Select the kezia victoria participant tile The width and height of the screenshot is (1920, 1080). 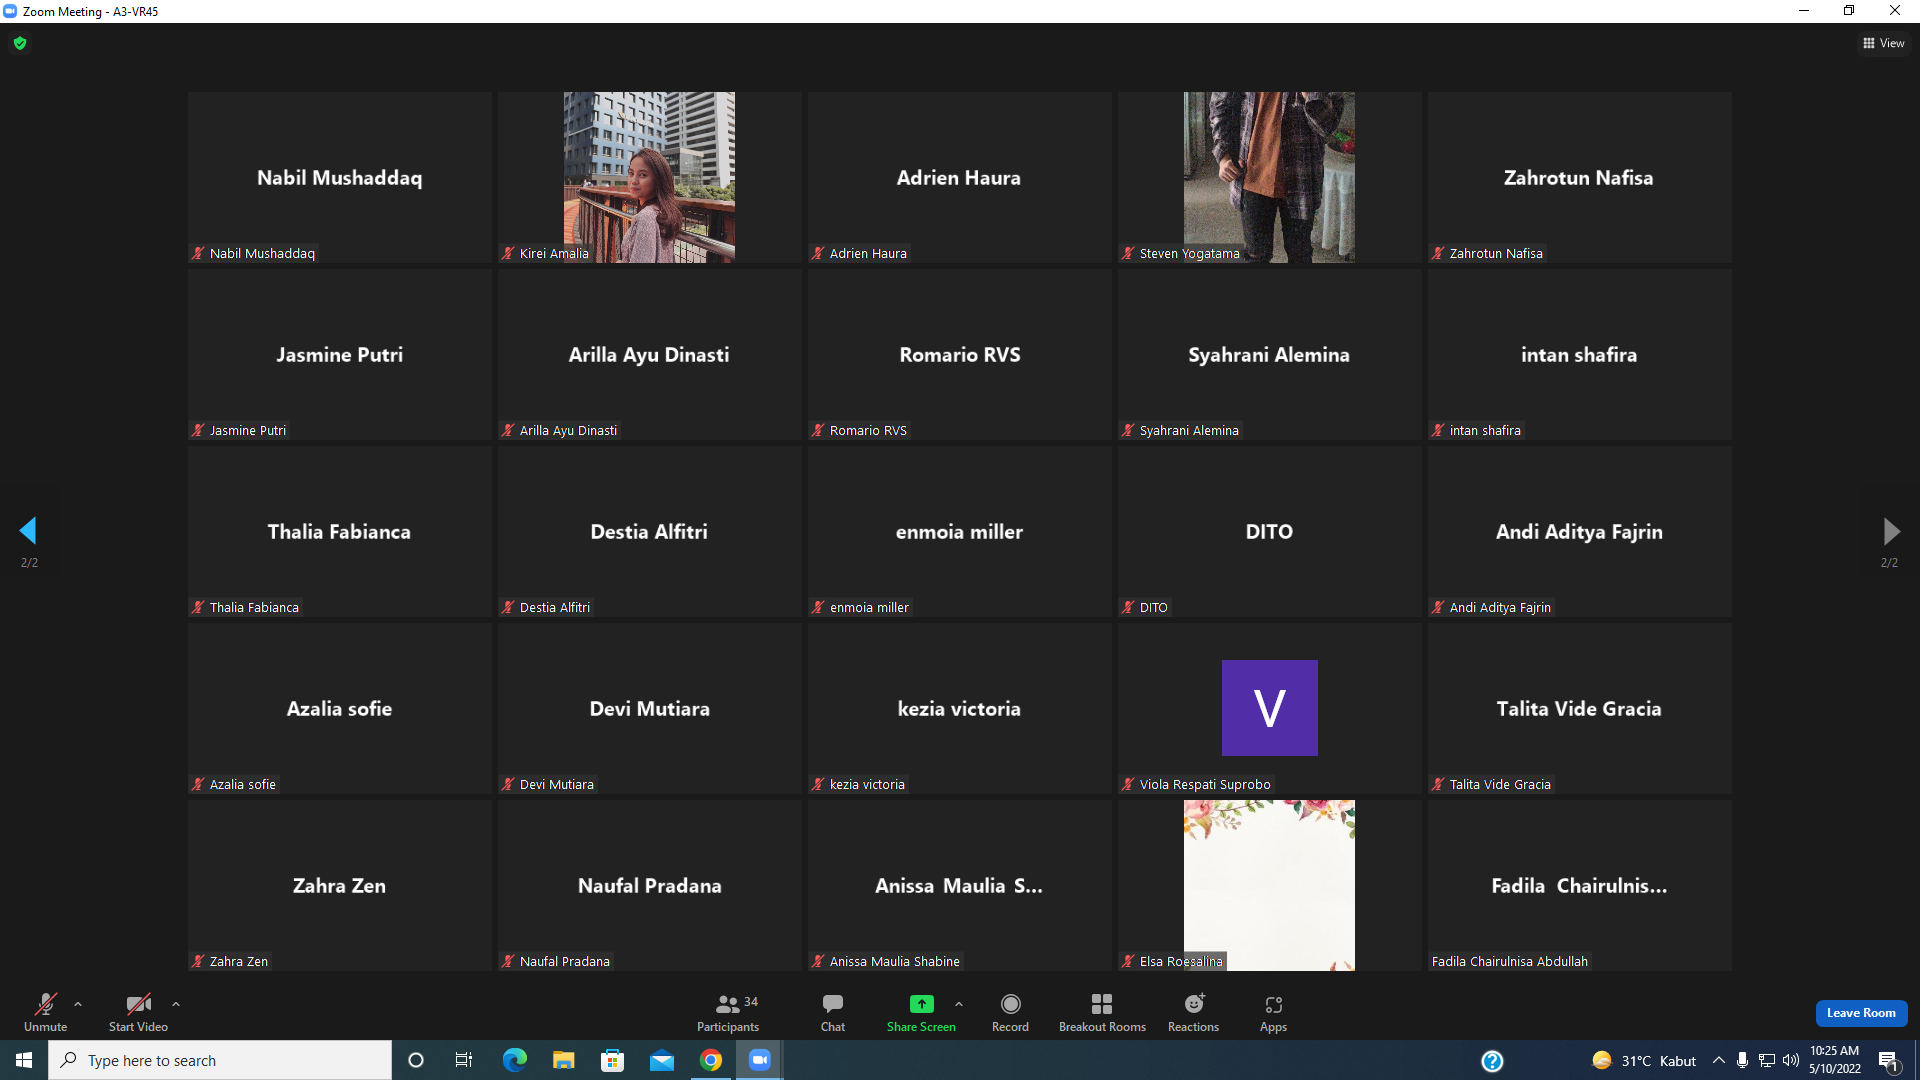959,708
